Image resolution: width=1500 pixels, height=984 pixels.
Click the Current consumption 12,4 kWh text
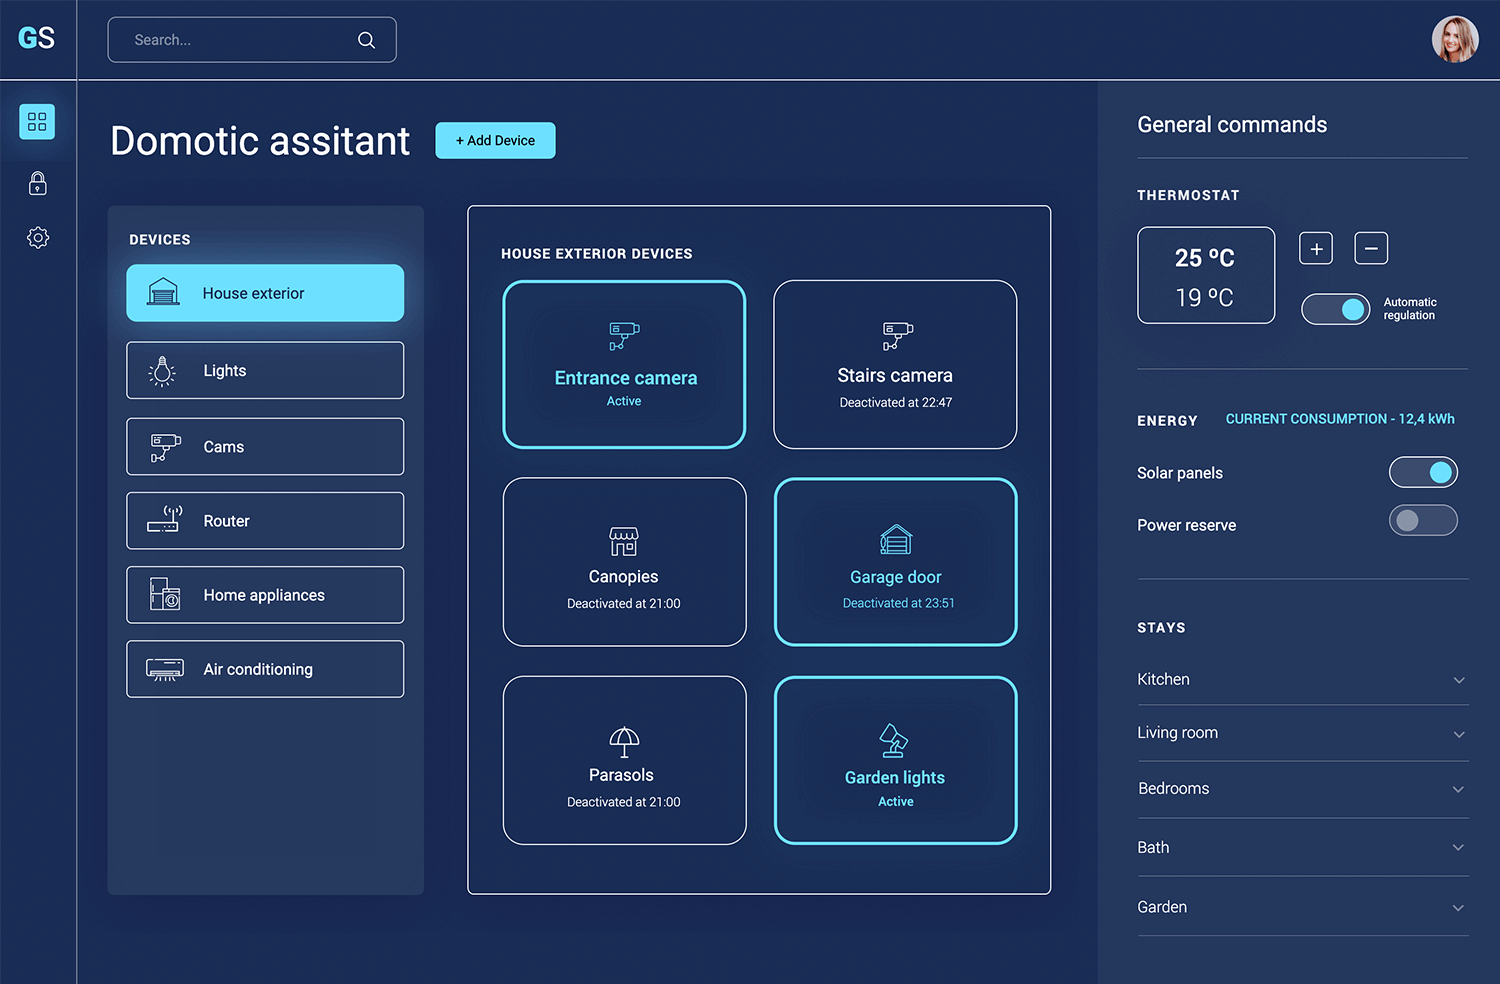(x=1340, y=419)
